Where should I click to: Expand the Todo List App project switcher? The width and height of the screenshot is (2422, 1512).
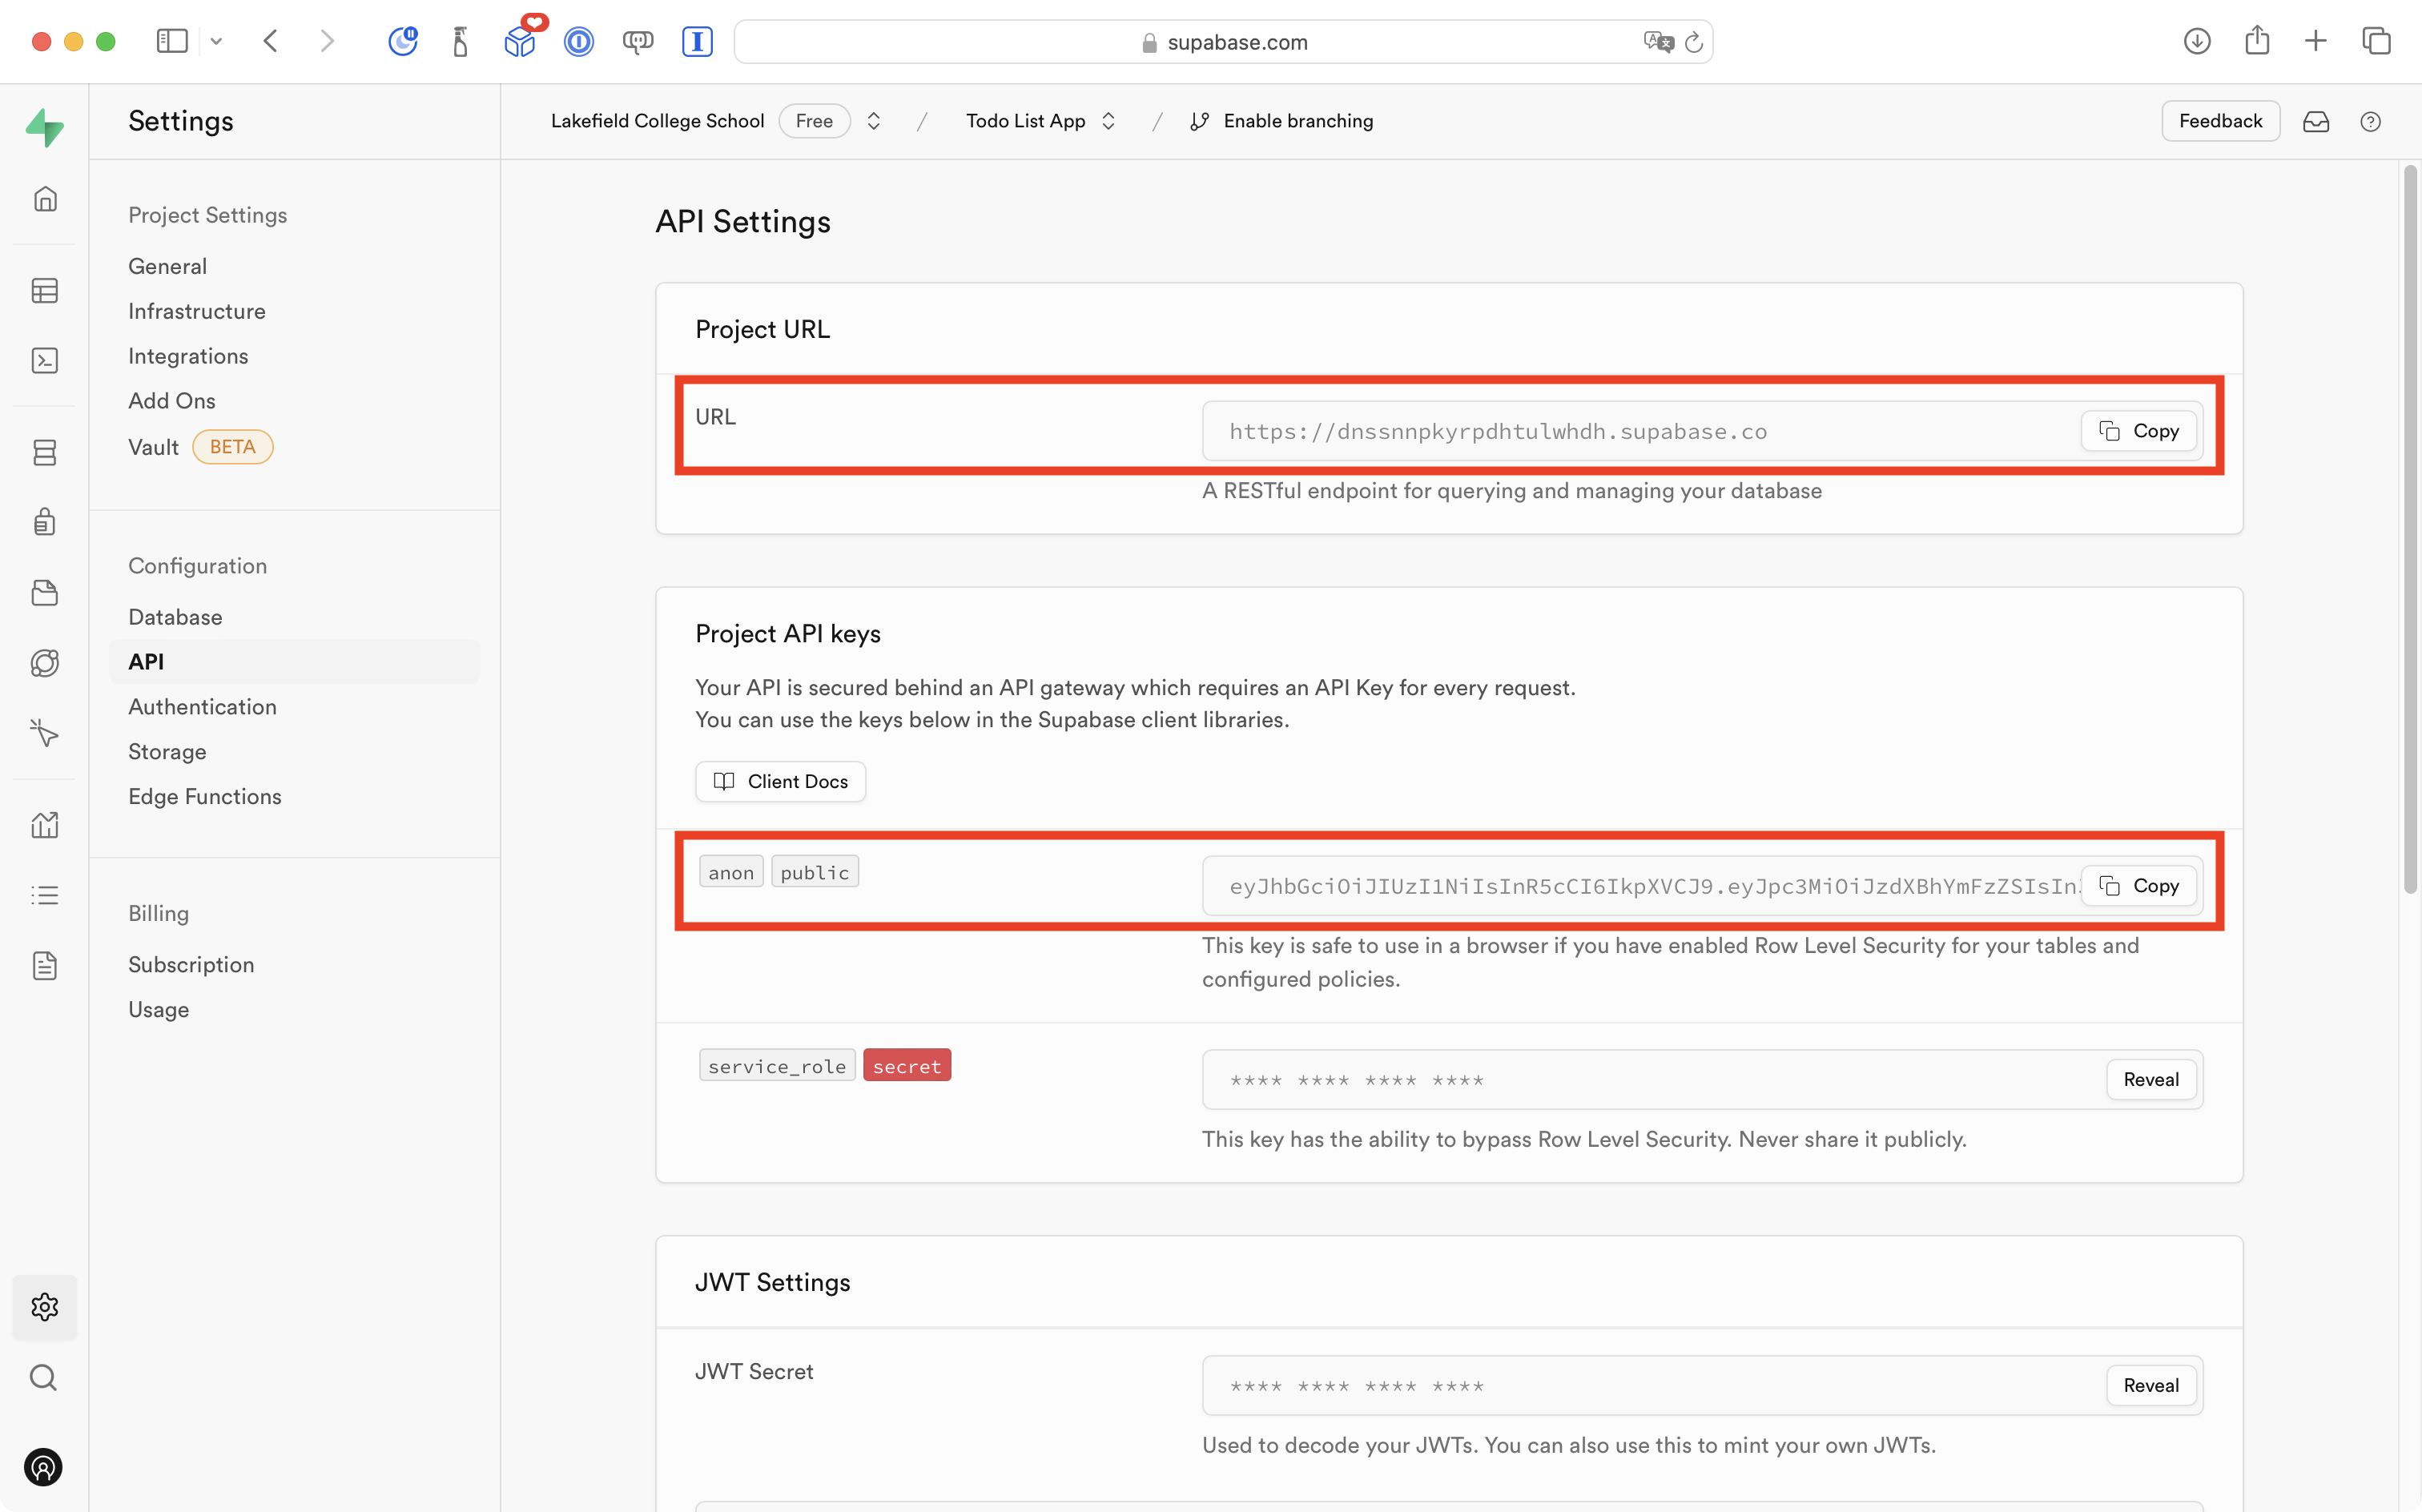(x=1108, y=121)
